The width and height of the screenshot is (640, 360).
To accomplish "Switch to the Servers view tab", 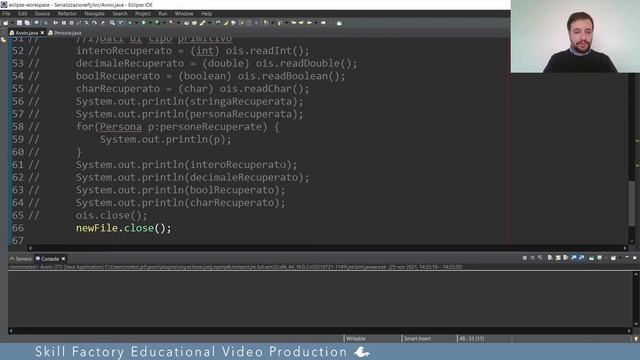I will tap(20, 259).
